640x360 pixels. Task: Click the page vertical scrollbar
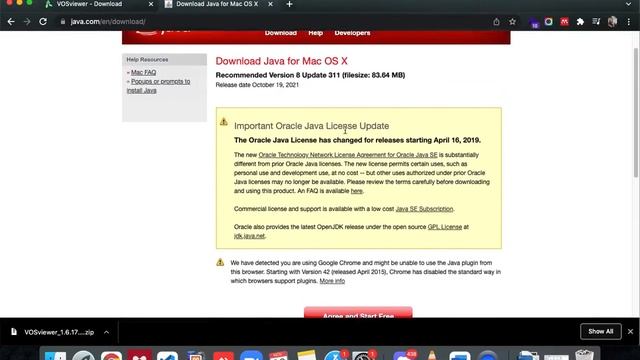click(636, 113)
